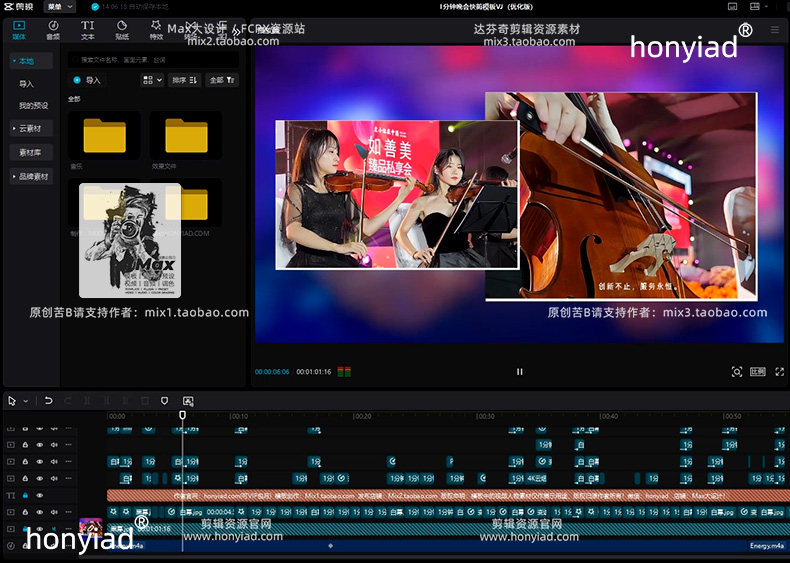Expand the 品牌素材 brand material section
790x563 pixels.
[x=31, y=176]
